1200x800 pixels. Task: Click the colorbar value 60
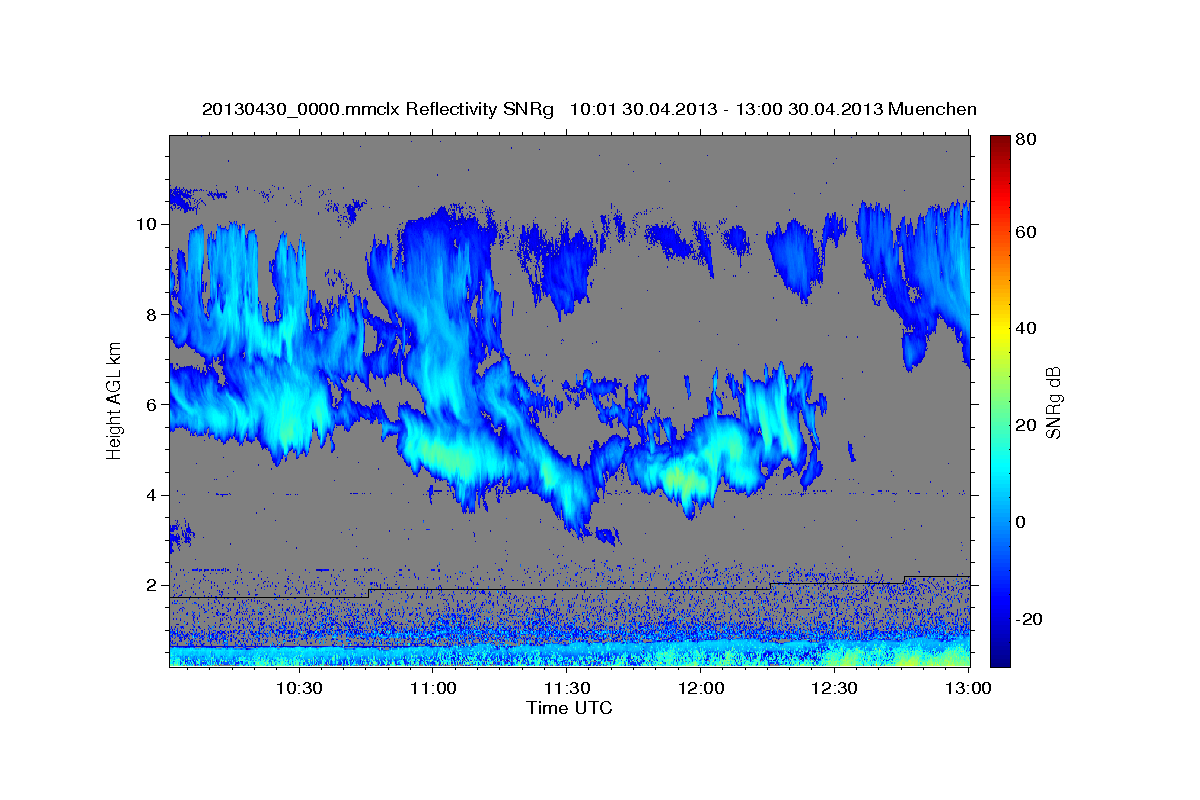(1026, 232)
